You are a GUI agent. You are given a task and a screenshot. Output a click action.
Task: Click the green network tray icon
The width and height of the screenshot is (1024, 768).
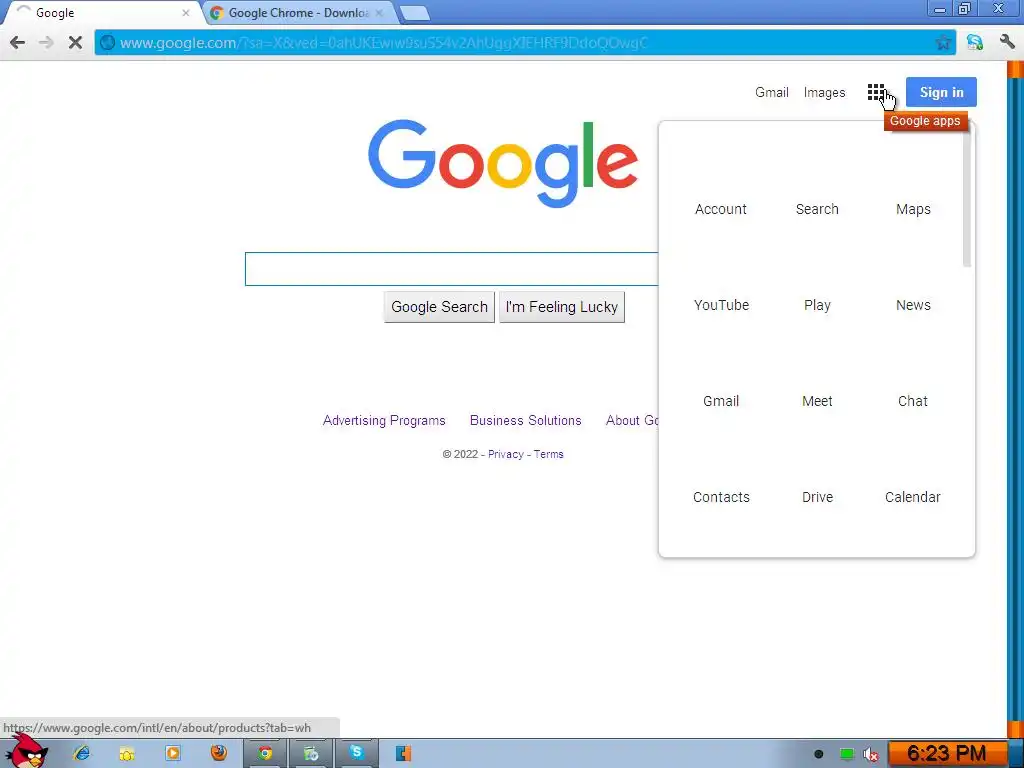tap(846, 754)
